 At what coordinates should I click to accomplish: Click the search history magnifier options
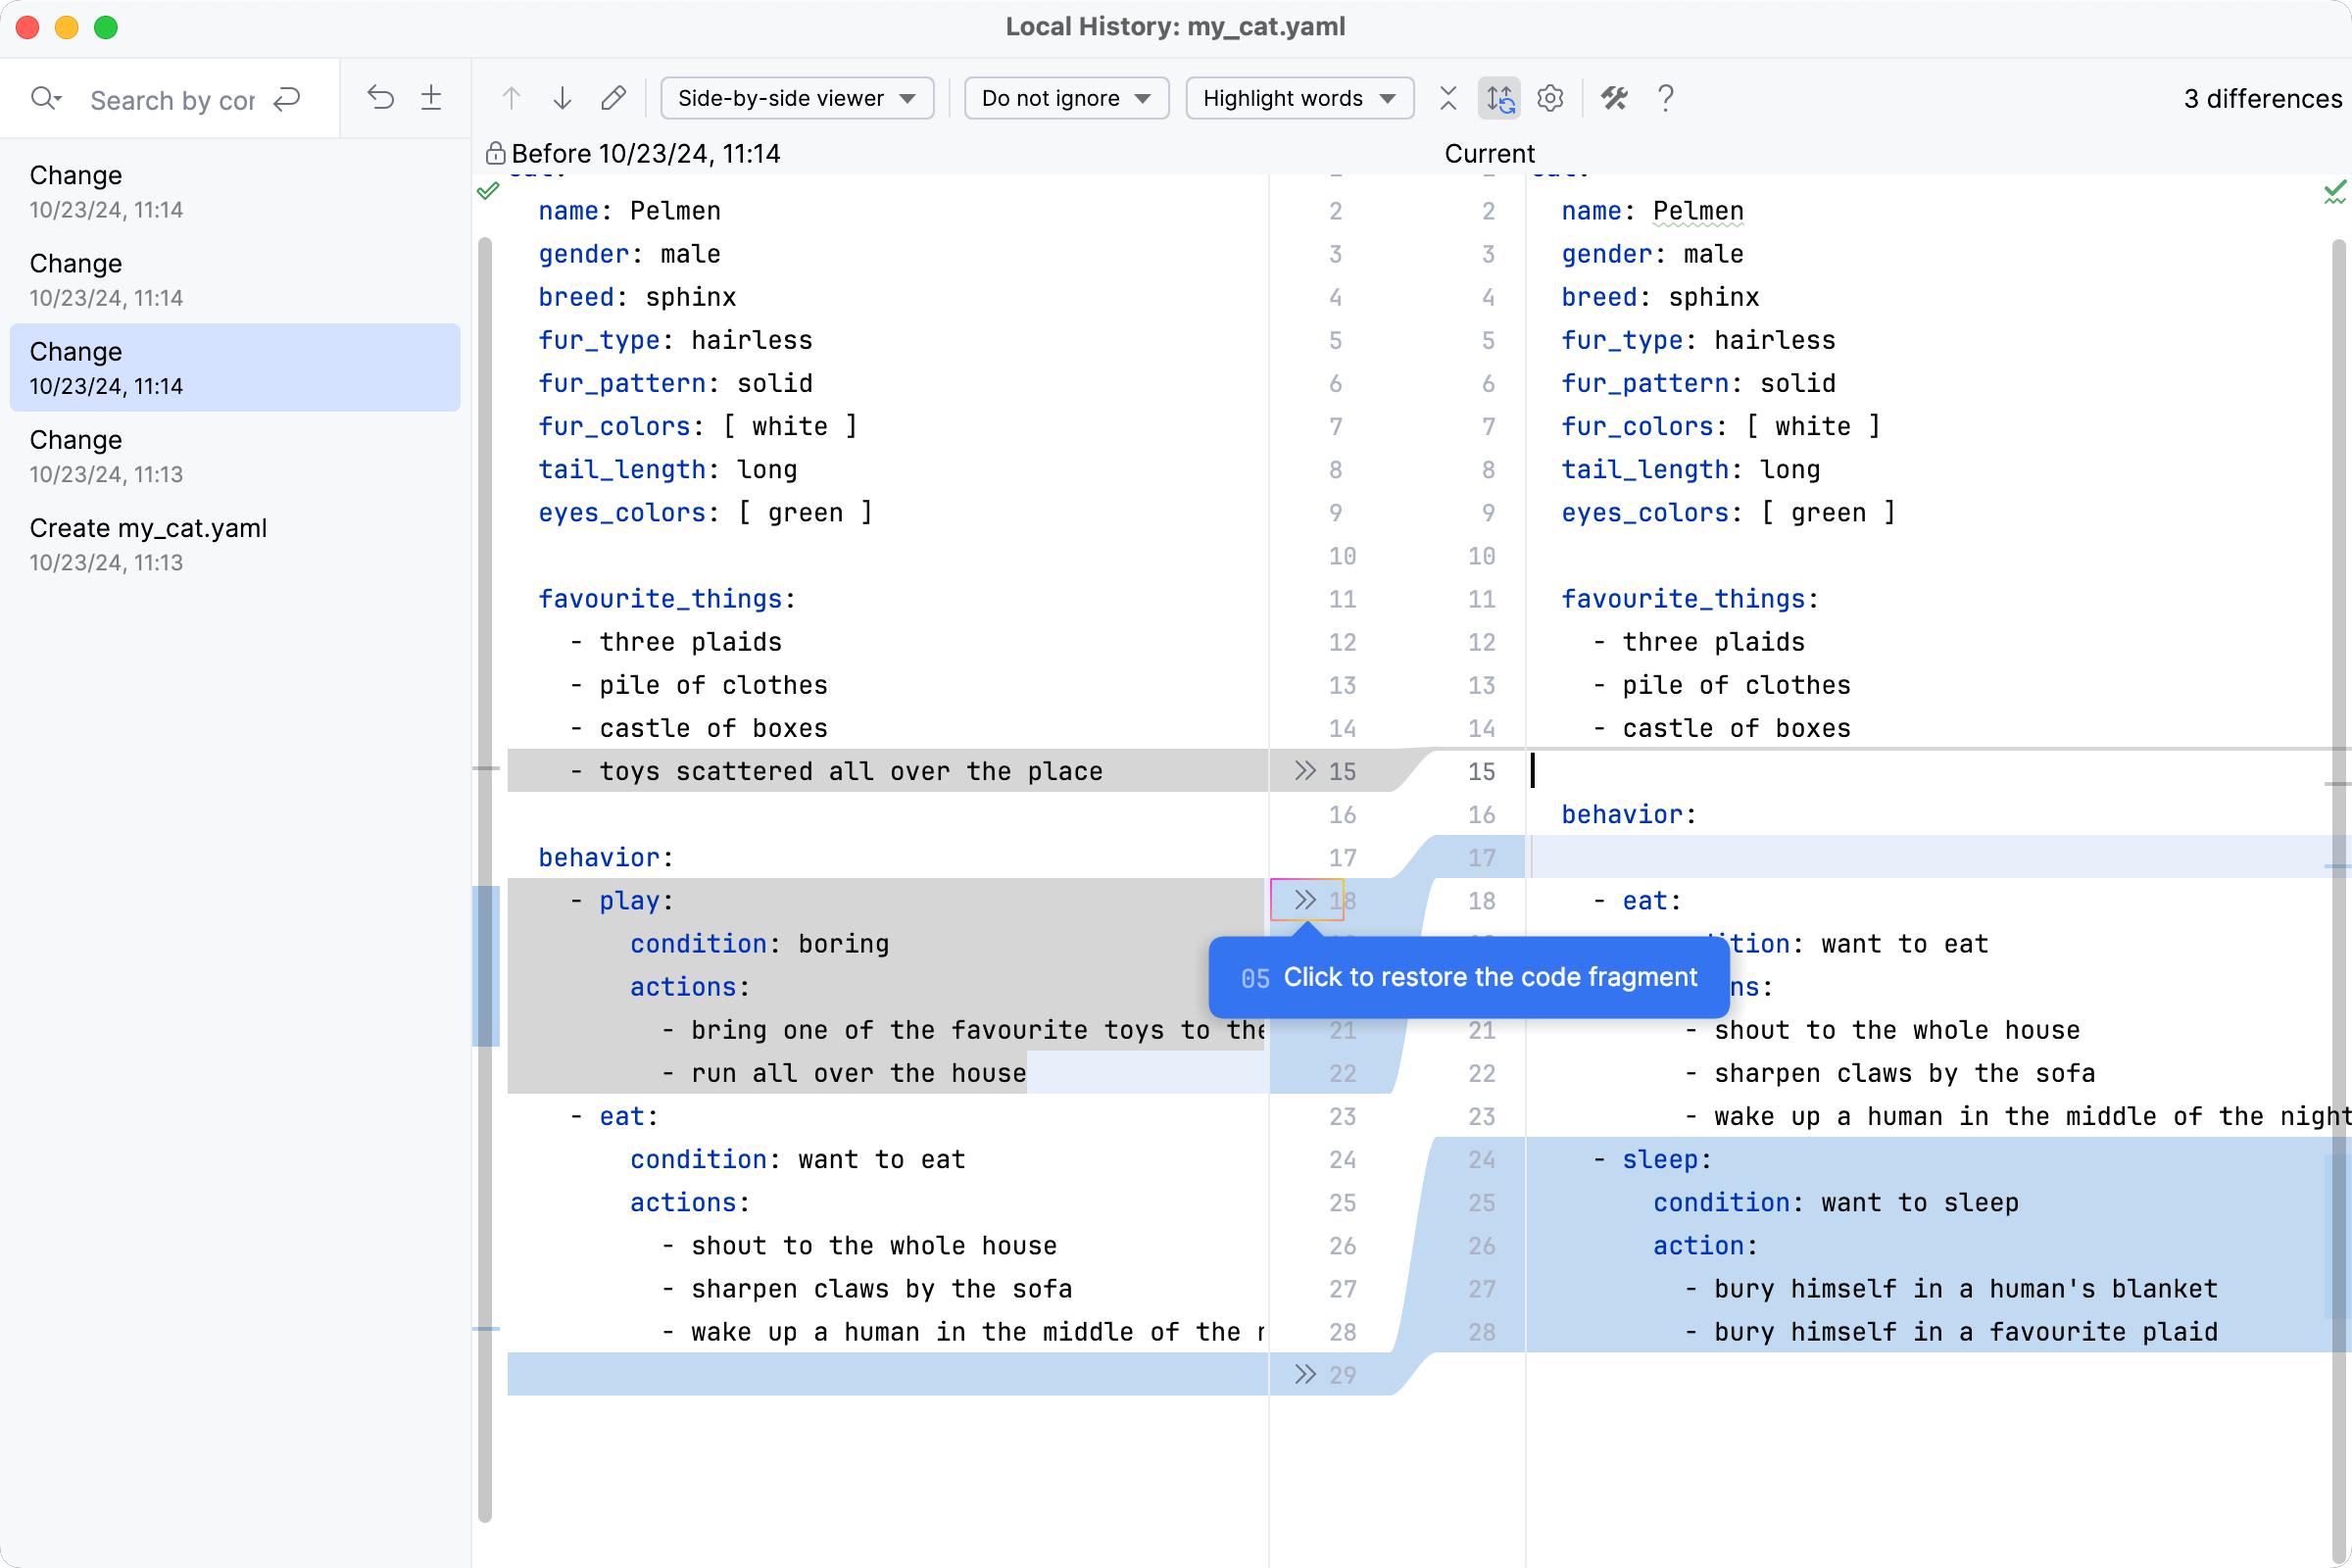pyautogui.click(x=46, y=98)
